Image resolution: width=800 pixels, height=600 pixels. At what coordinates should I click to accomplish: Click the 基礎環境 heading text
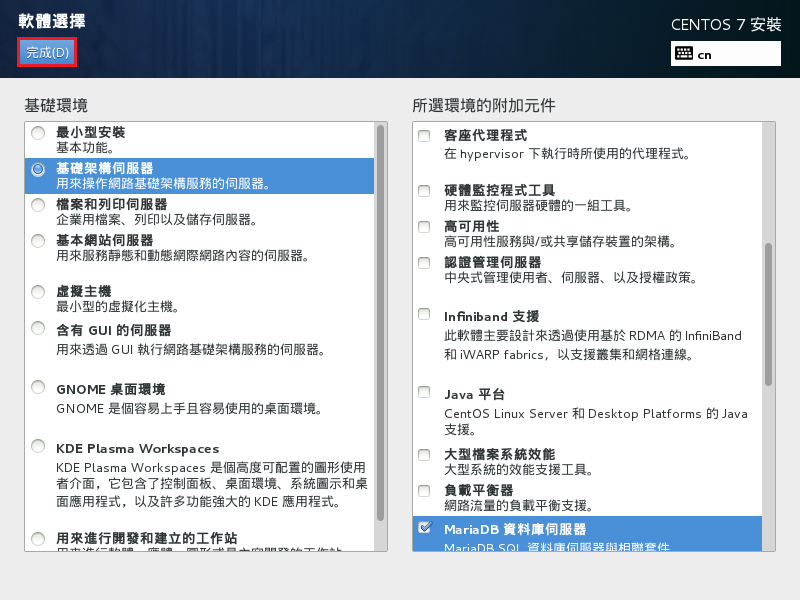[56, 106]
